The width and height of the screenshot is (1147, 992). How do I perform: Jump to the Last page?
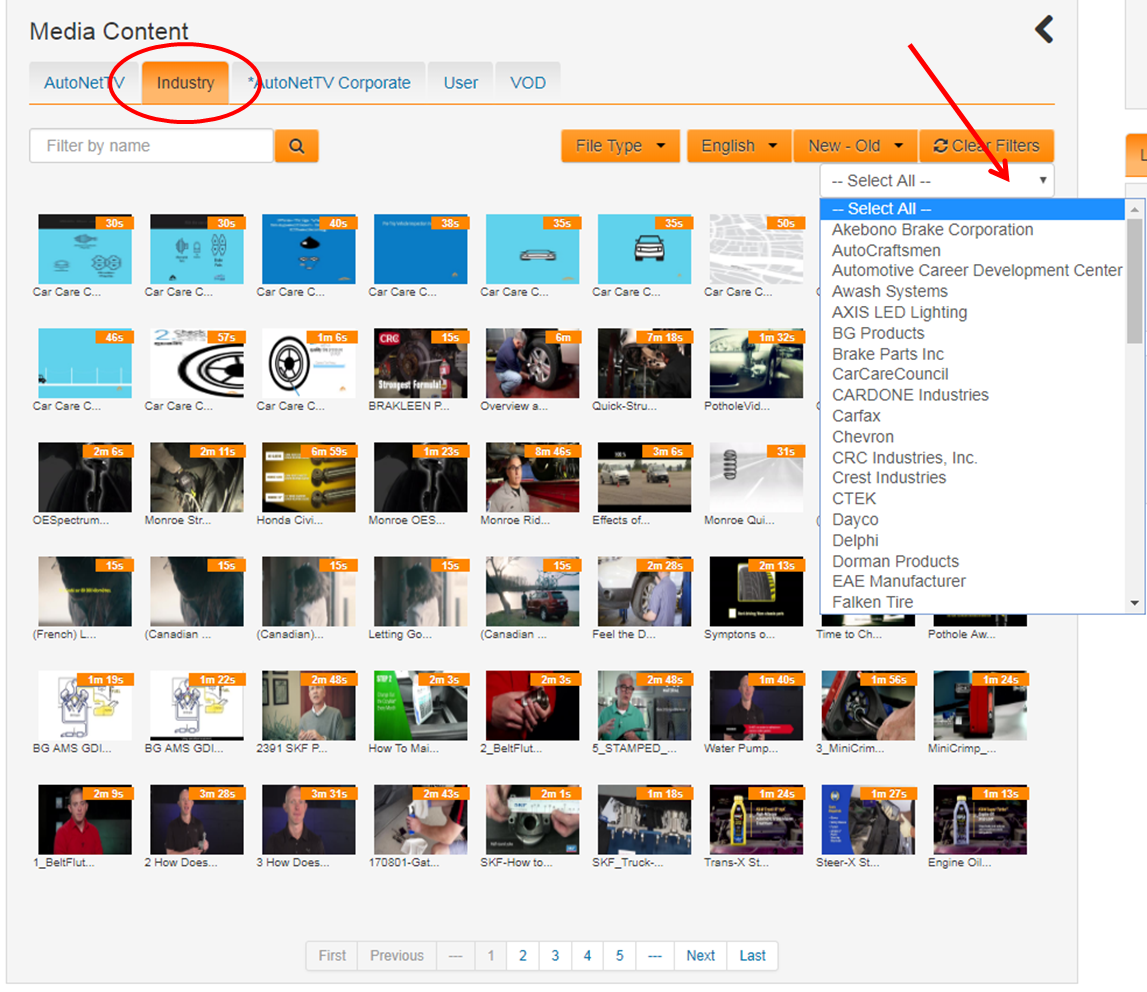click(x=753, y=955)
